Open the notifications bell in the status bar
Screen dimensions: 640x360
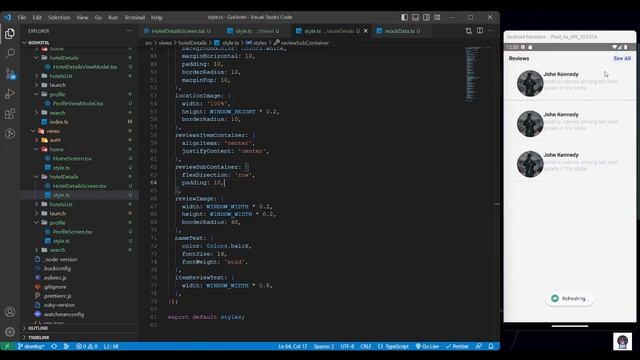491,346
